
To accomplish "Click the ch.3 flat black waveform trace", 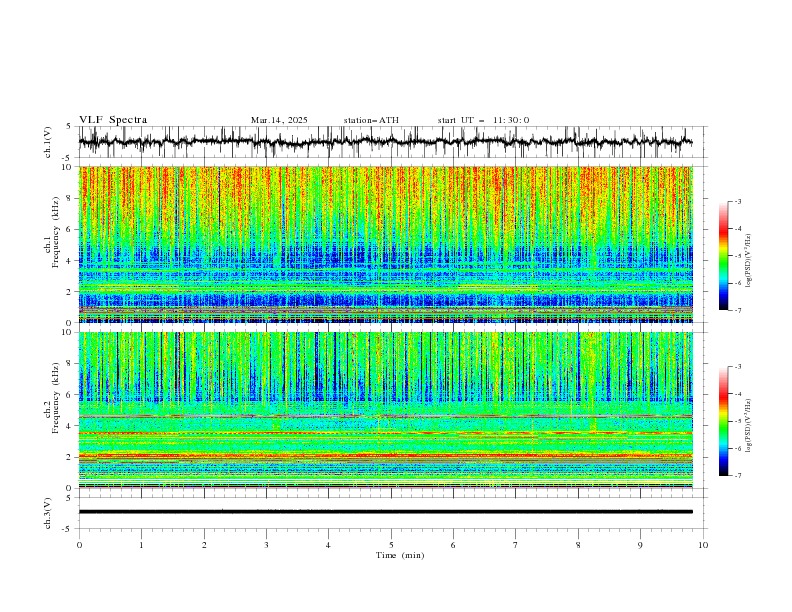I will pyautogui.click(x=385, y=512).
